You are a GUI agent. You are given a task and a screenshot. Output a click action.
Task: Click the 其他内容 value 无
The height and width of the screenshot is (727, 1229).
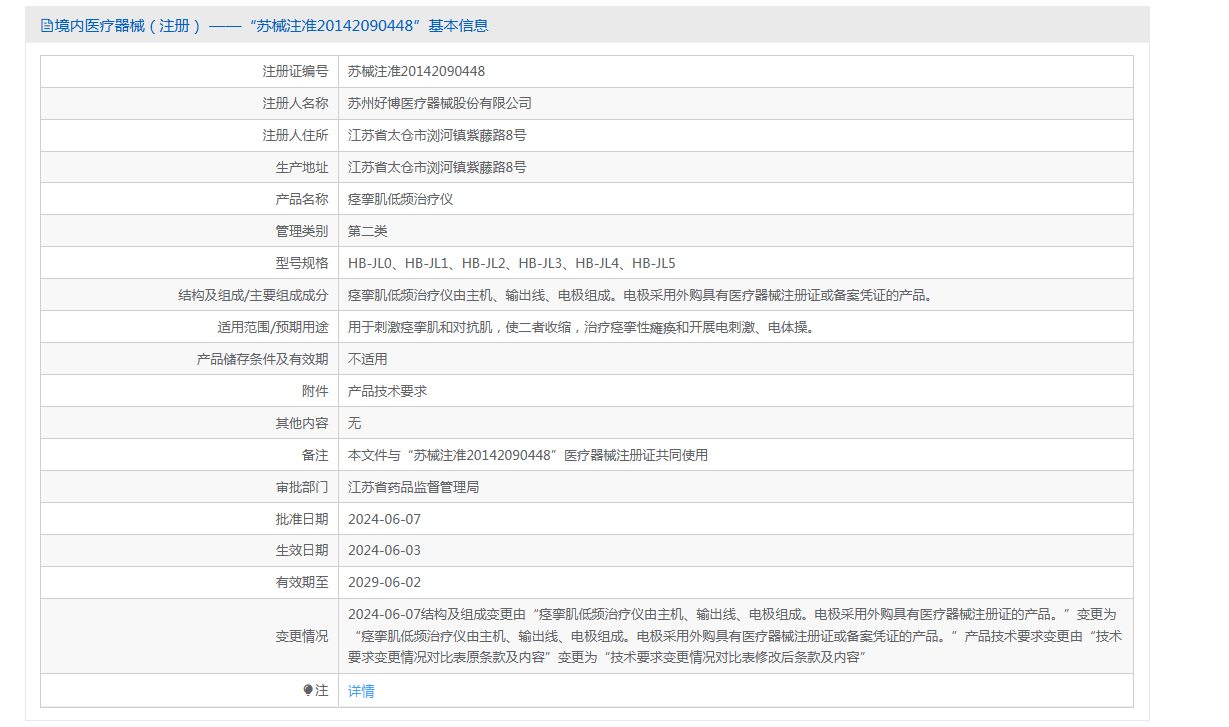click(x=355, y=423)
